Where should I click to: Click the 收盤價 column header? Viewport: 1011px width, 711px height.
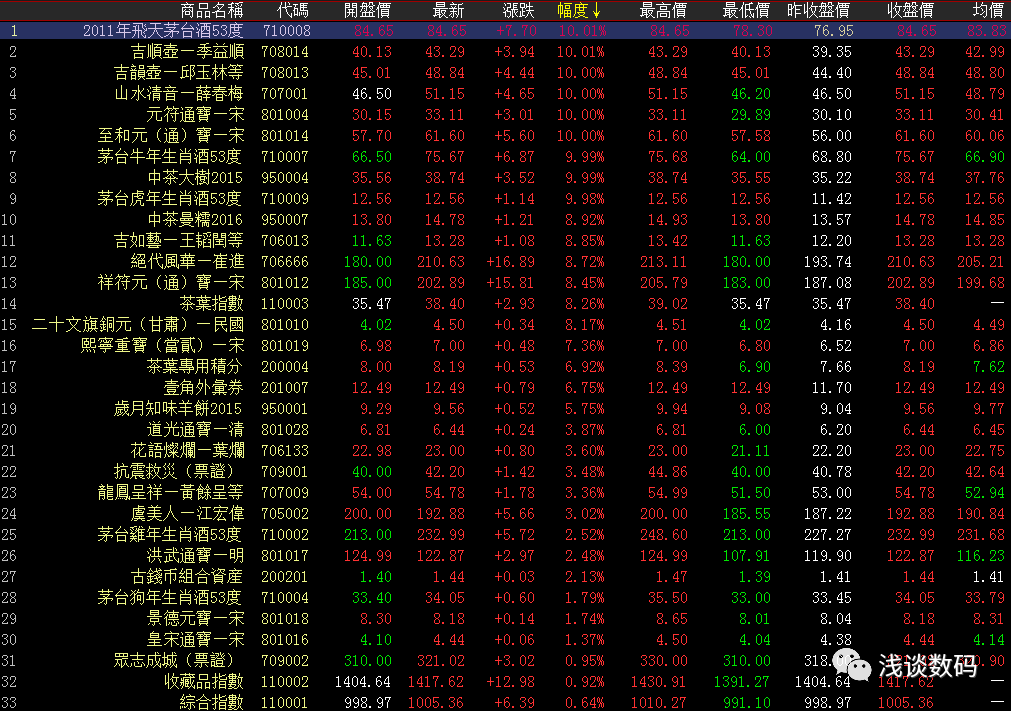coord(910,10)
